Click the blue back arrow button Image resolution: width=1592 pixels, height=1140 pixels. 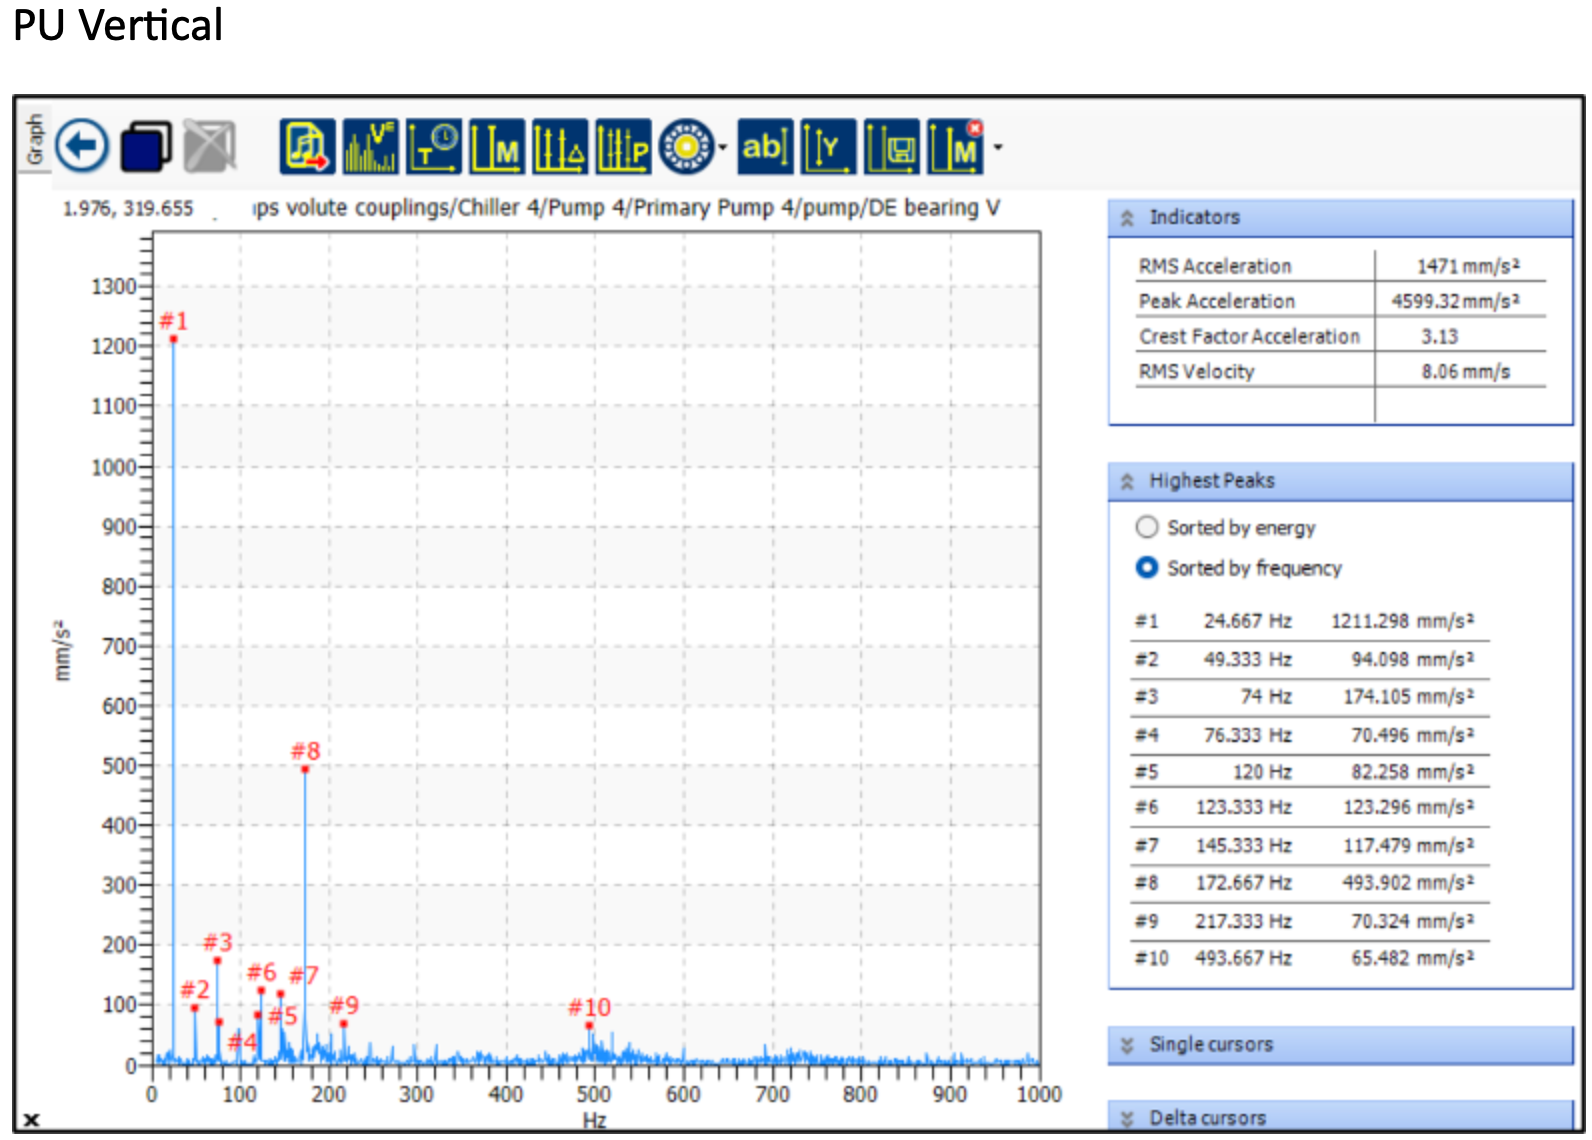[x=82, y=147]
